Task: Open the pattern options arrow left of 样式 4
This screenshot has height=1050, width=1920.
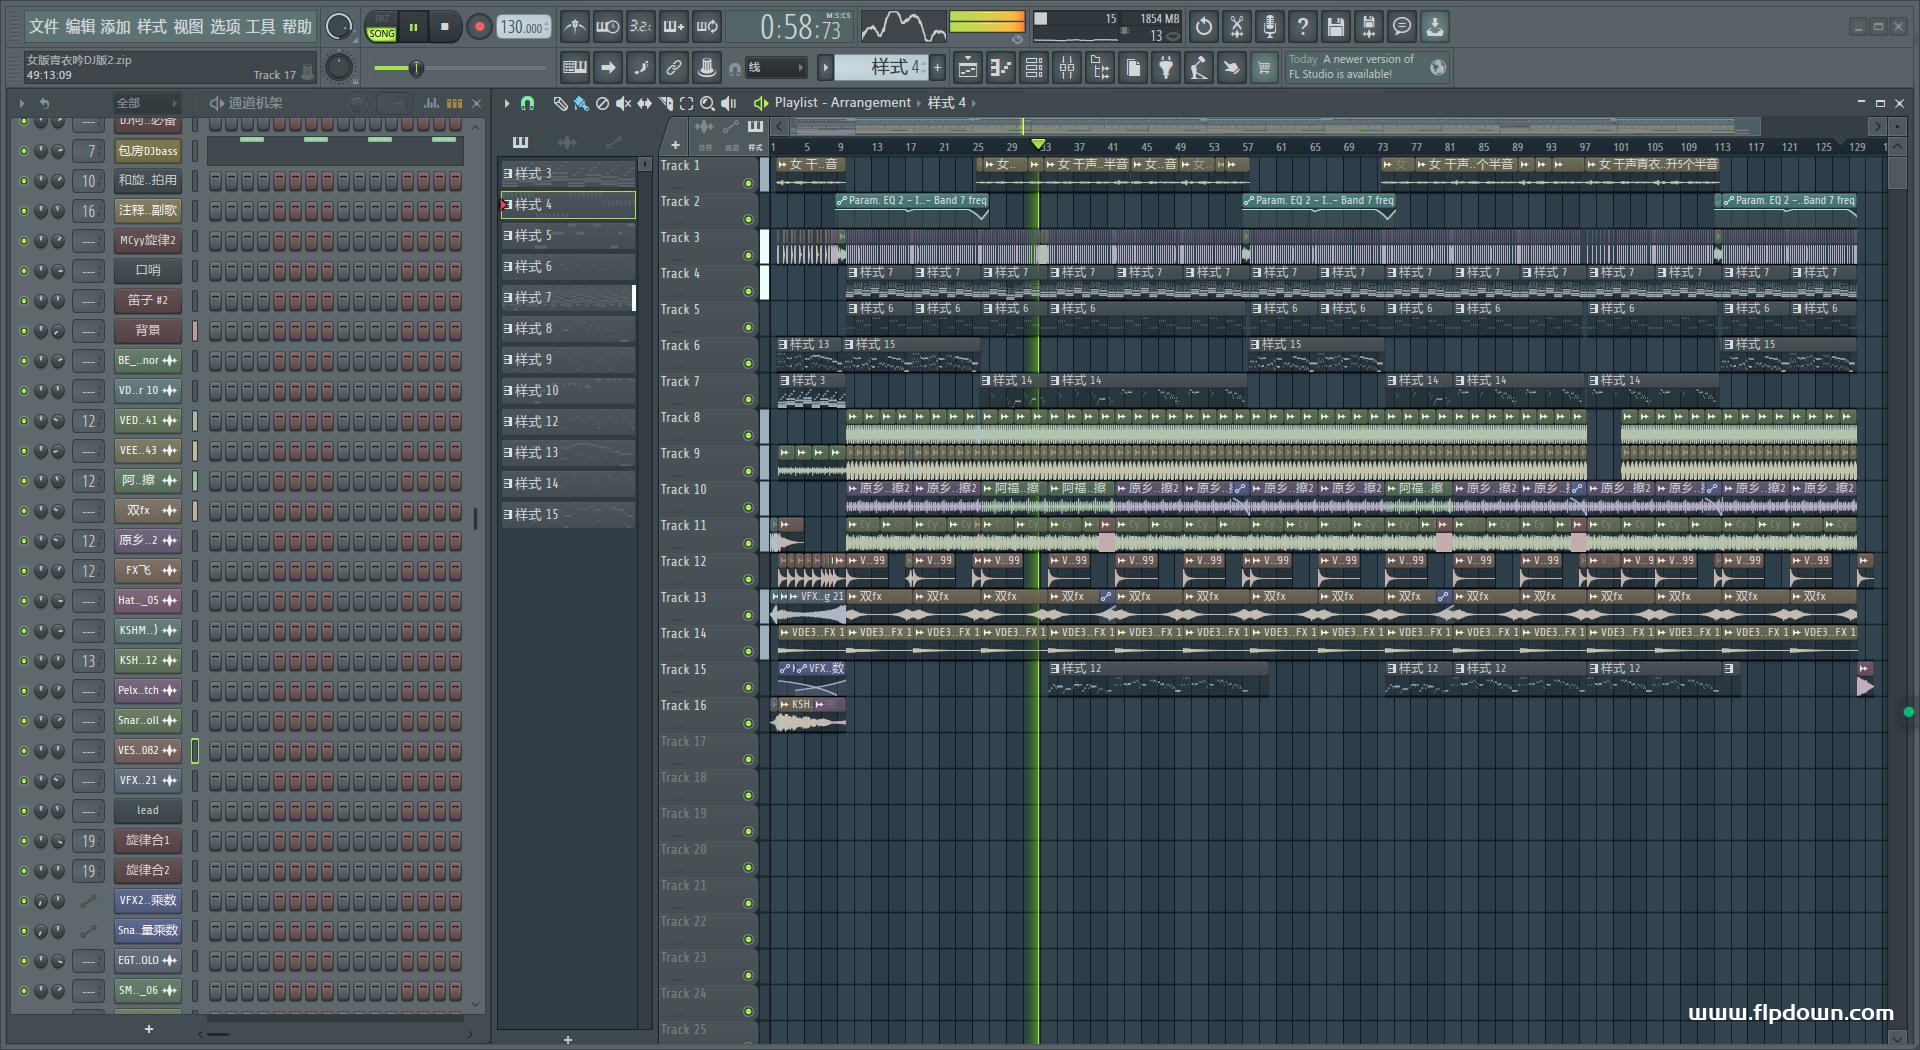Action: point(825,68)
